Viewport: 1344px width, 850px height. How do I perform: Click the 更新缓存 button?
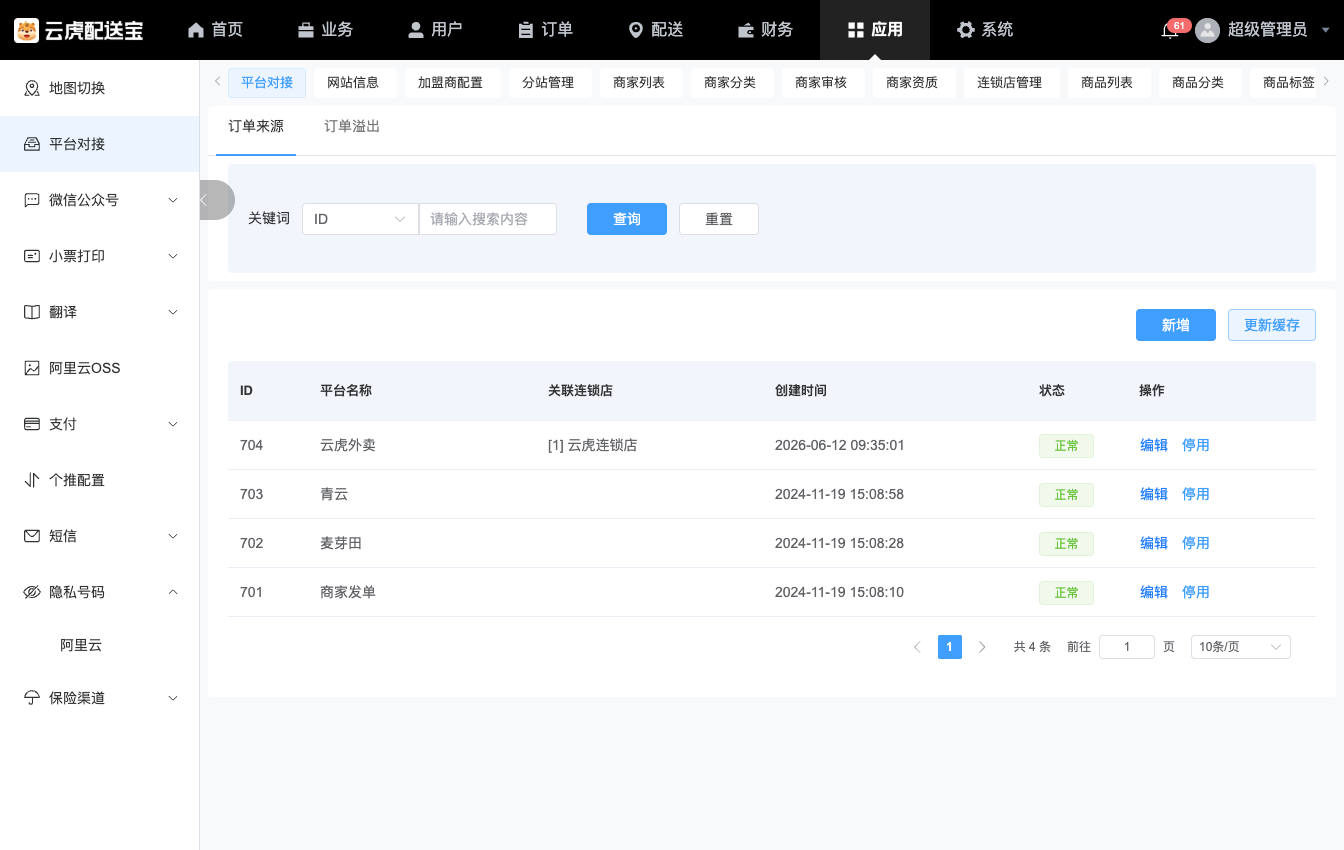tap(1272, 325)
